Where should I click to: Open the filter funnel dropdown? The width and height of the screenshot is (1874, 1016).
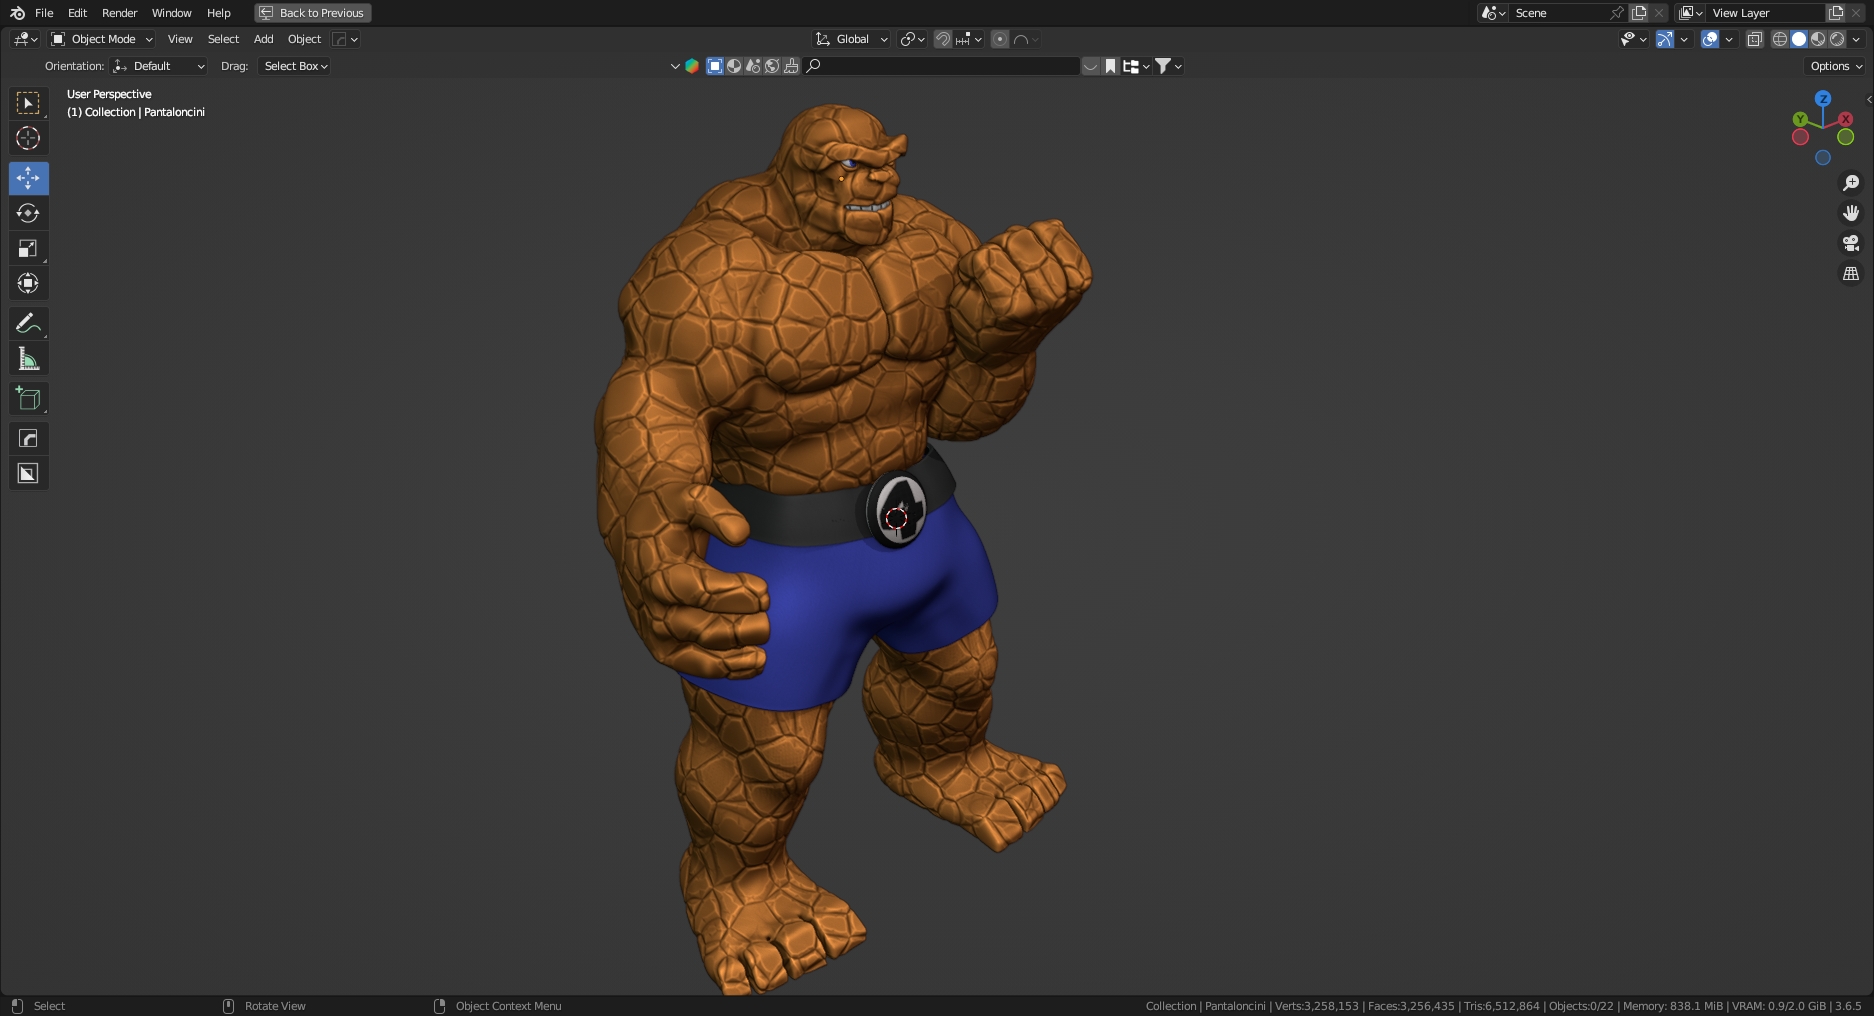[1168, 66]
